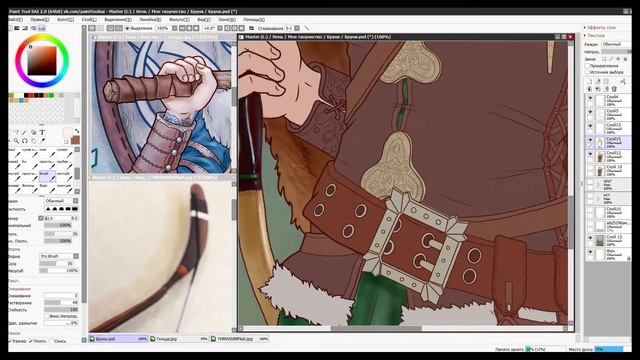Show the color mixer panel
The image size is (640, 360).
[x=33, y=28]
